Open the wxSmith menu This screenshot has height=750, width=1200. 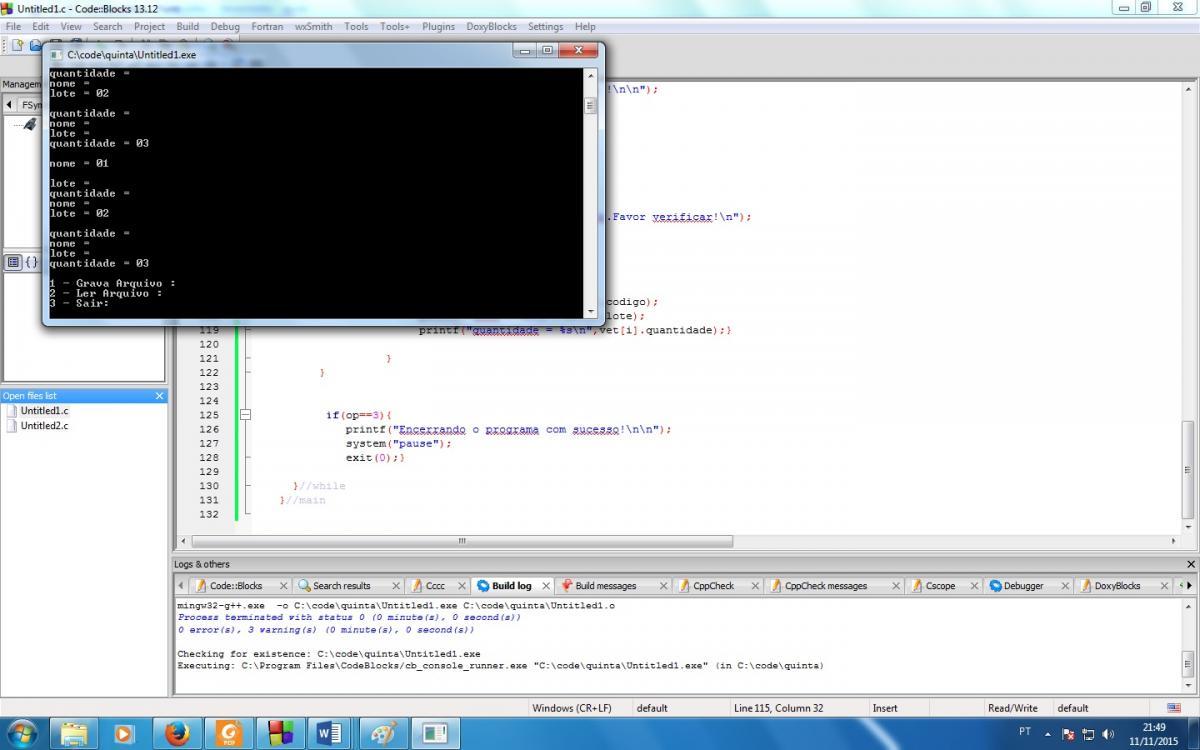coord(313,27)
